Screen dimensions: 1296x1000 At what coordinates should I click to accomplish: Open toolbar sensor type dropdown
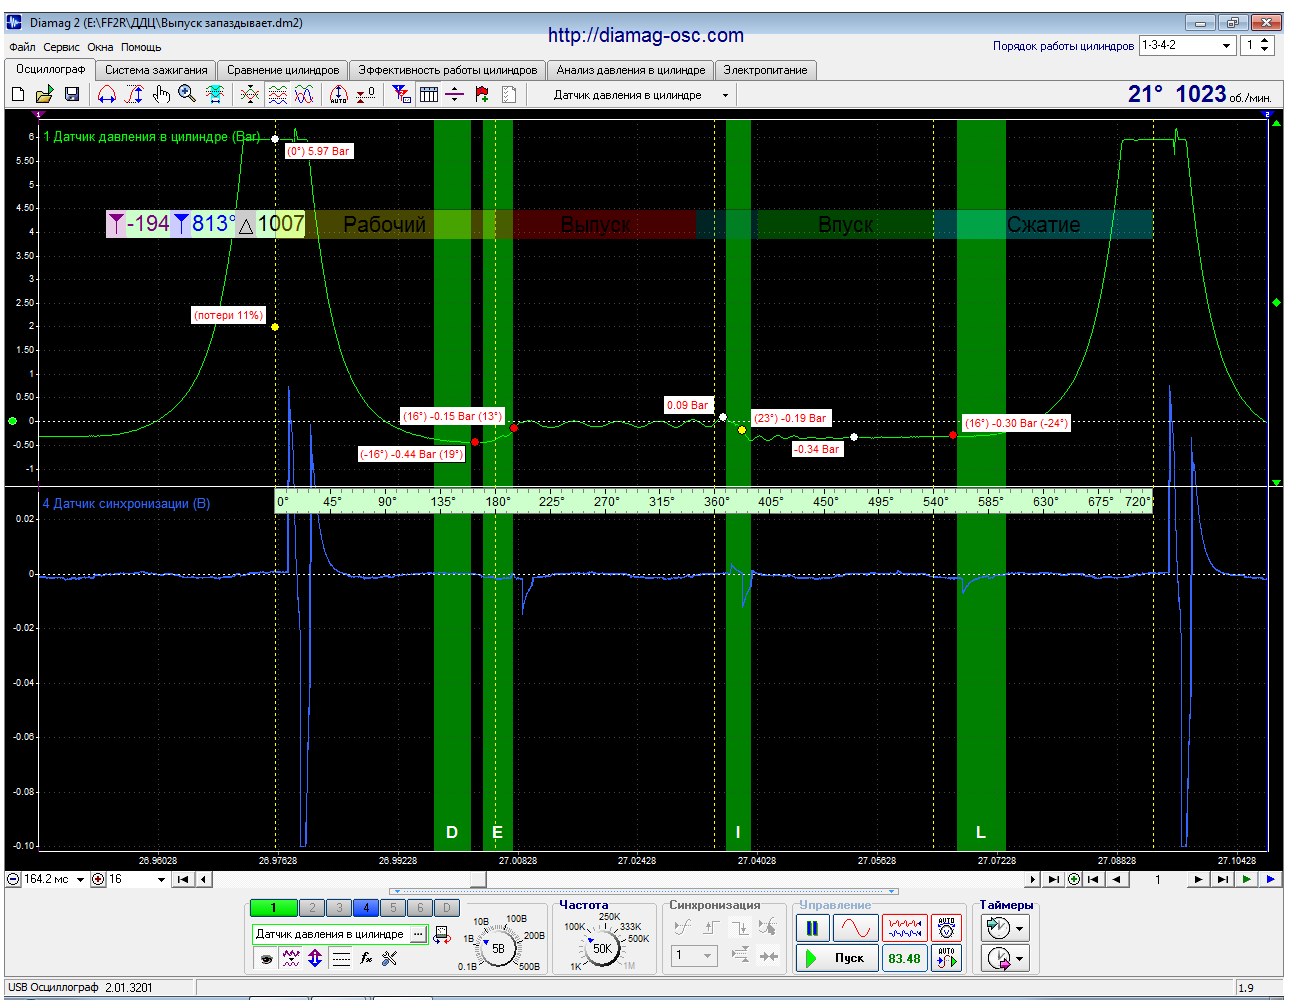click(x=725, y=95)
